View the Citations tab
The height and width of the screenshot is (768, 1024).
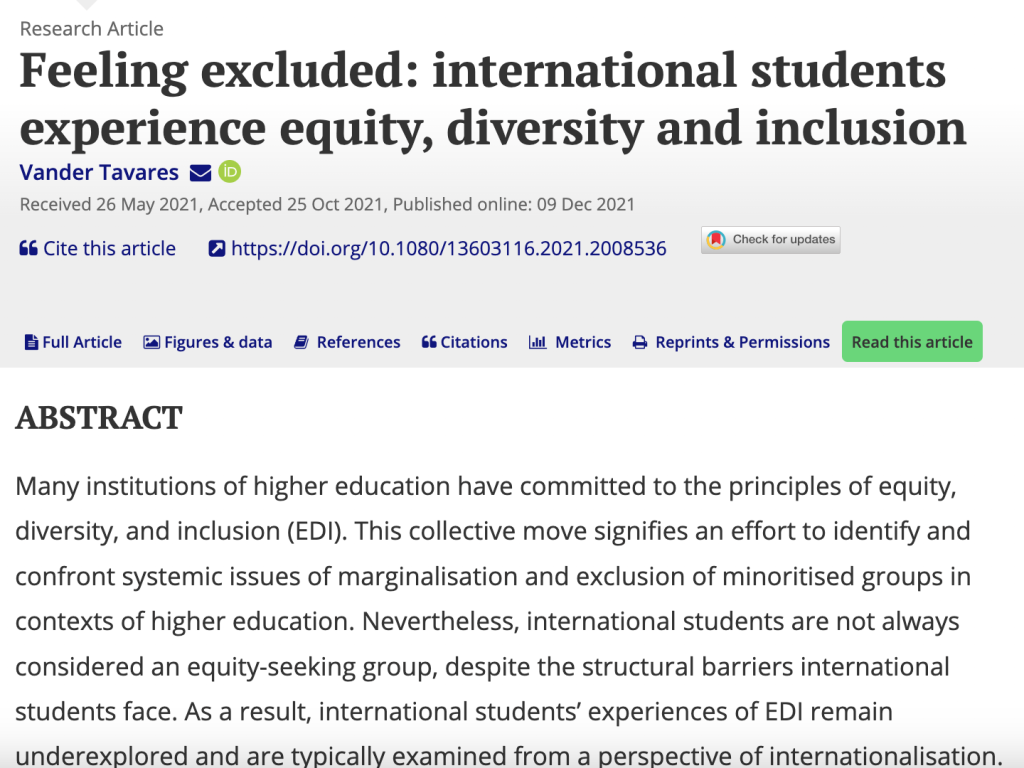[464, 342]
